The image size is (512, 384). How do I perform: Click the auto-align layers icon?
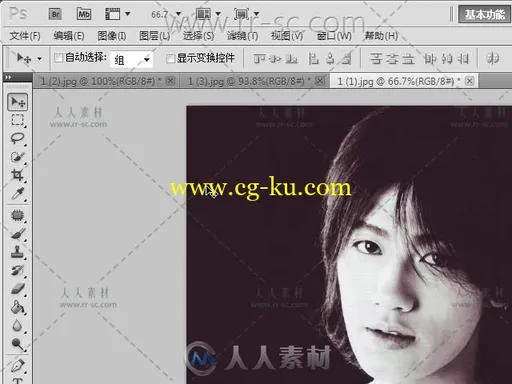[492, 59]
